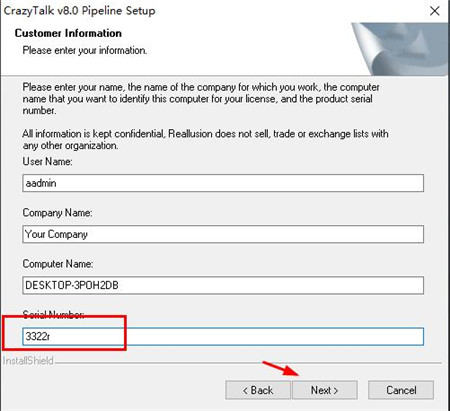Image resolution: width=450 pixels, height=411 pixels.
Task: Click inside the DESKTOP-3POH2DB computer name box
Action: 223,285
